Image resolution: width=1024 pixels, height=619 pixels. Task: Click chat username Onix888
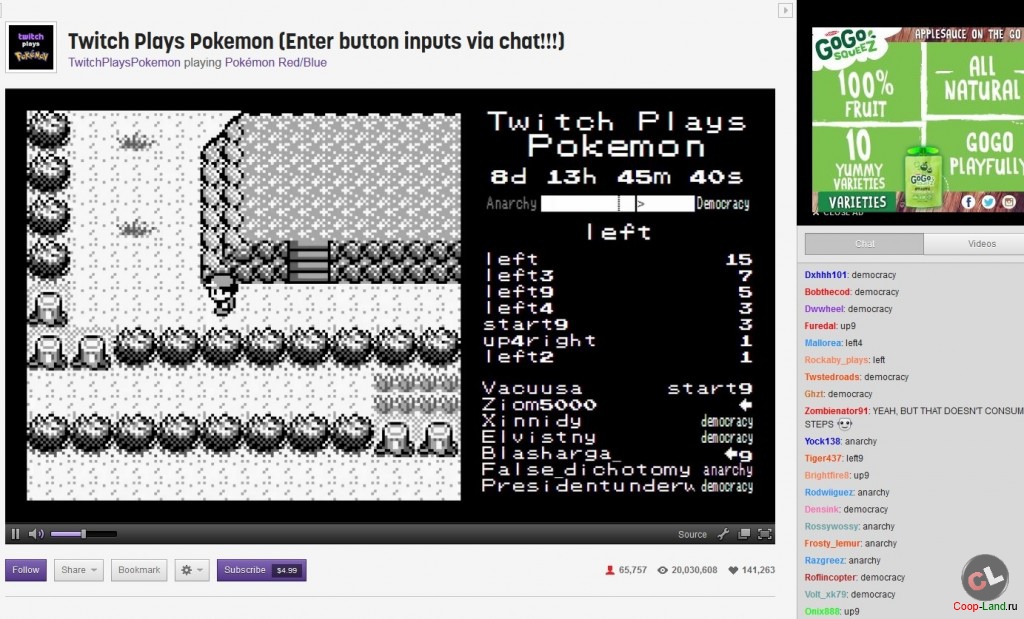point(823,611)
